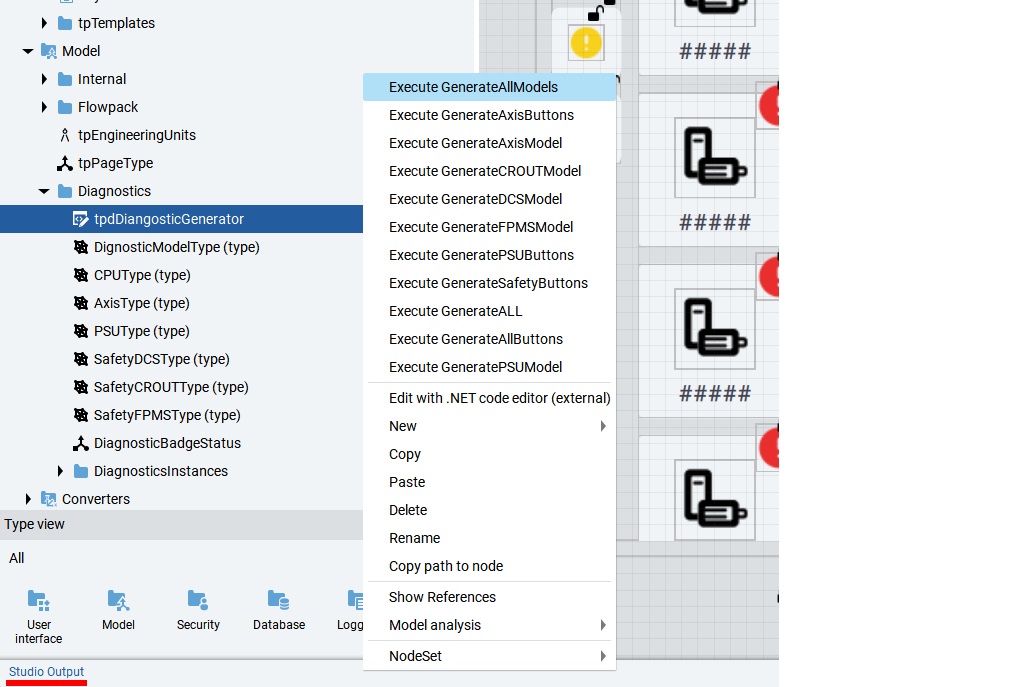1021x687 pixels.
Task: Collapse the Diagnostics folder
Action: coord(44,191)
